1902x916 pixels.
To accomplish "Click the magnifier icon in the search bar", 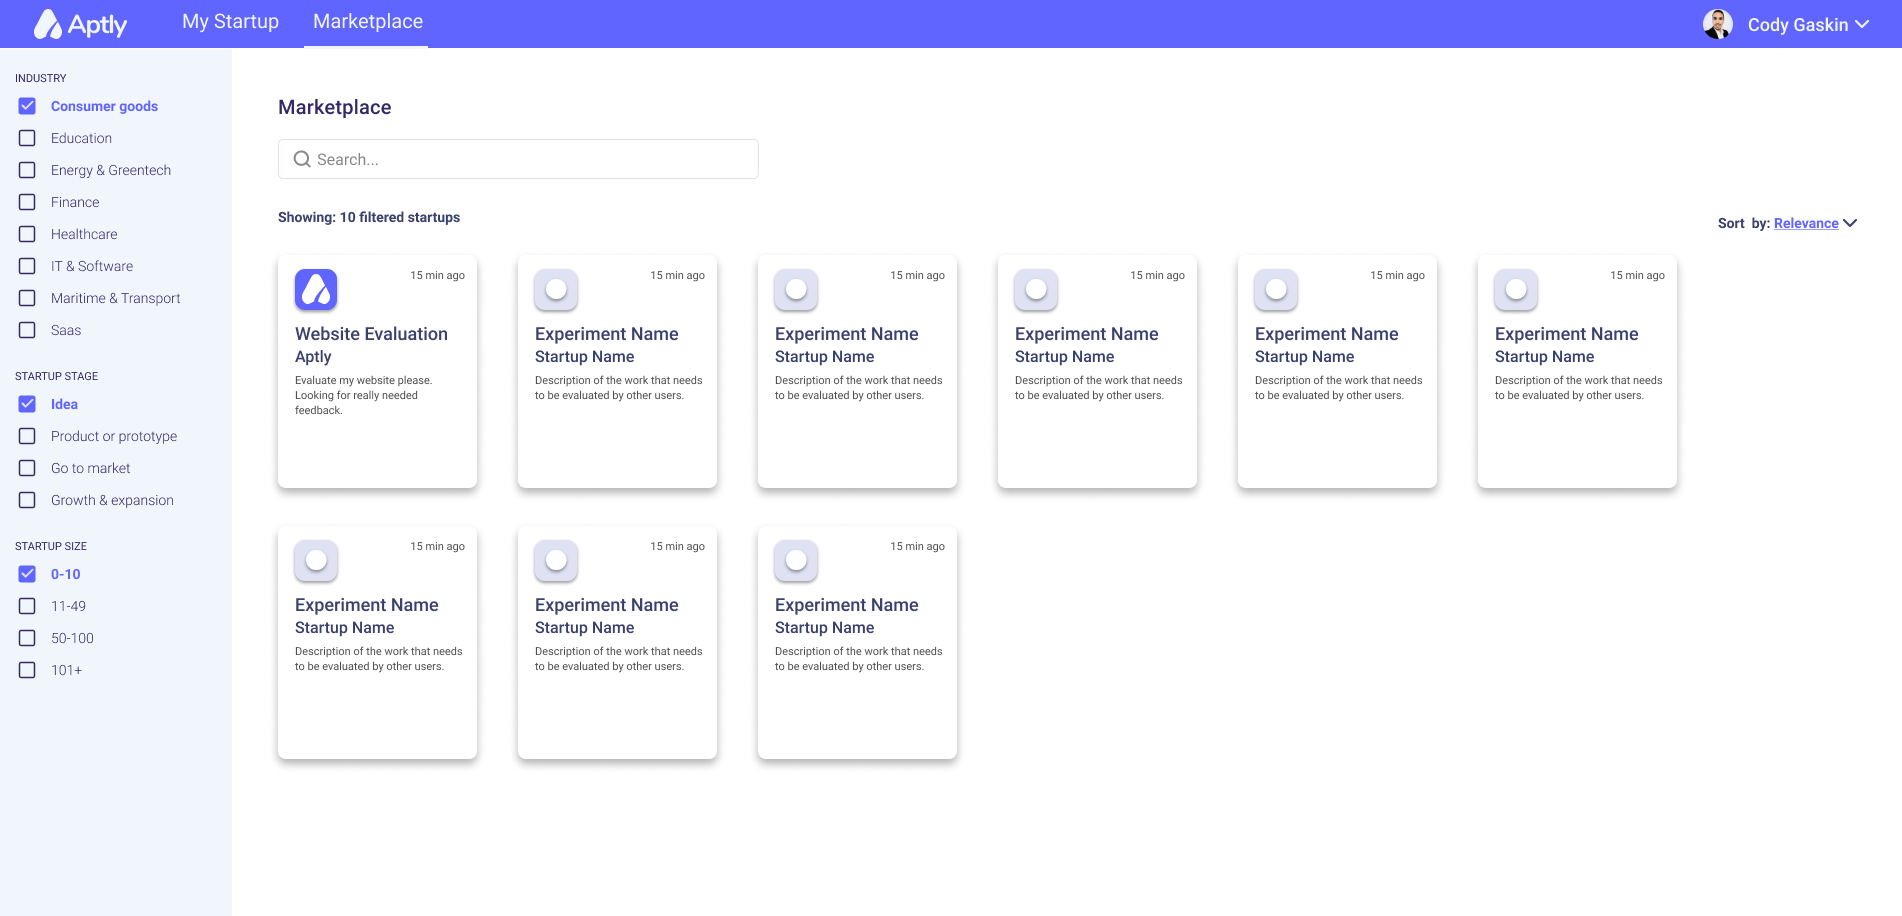I will pos(302,159).
